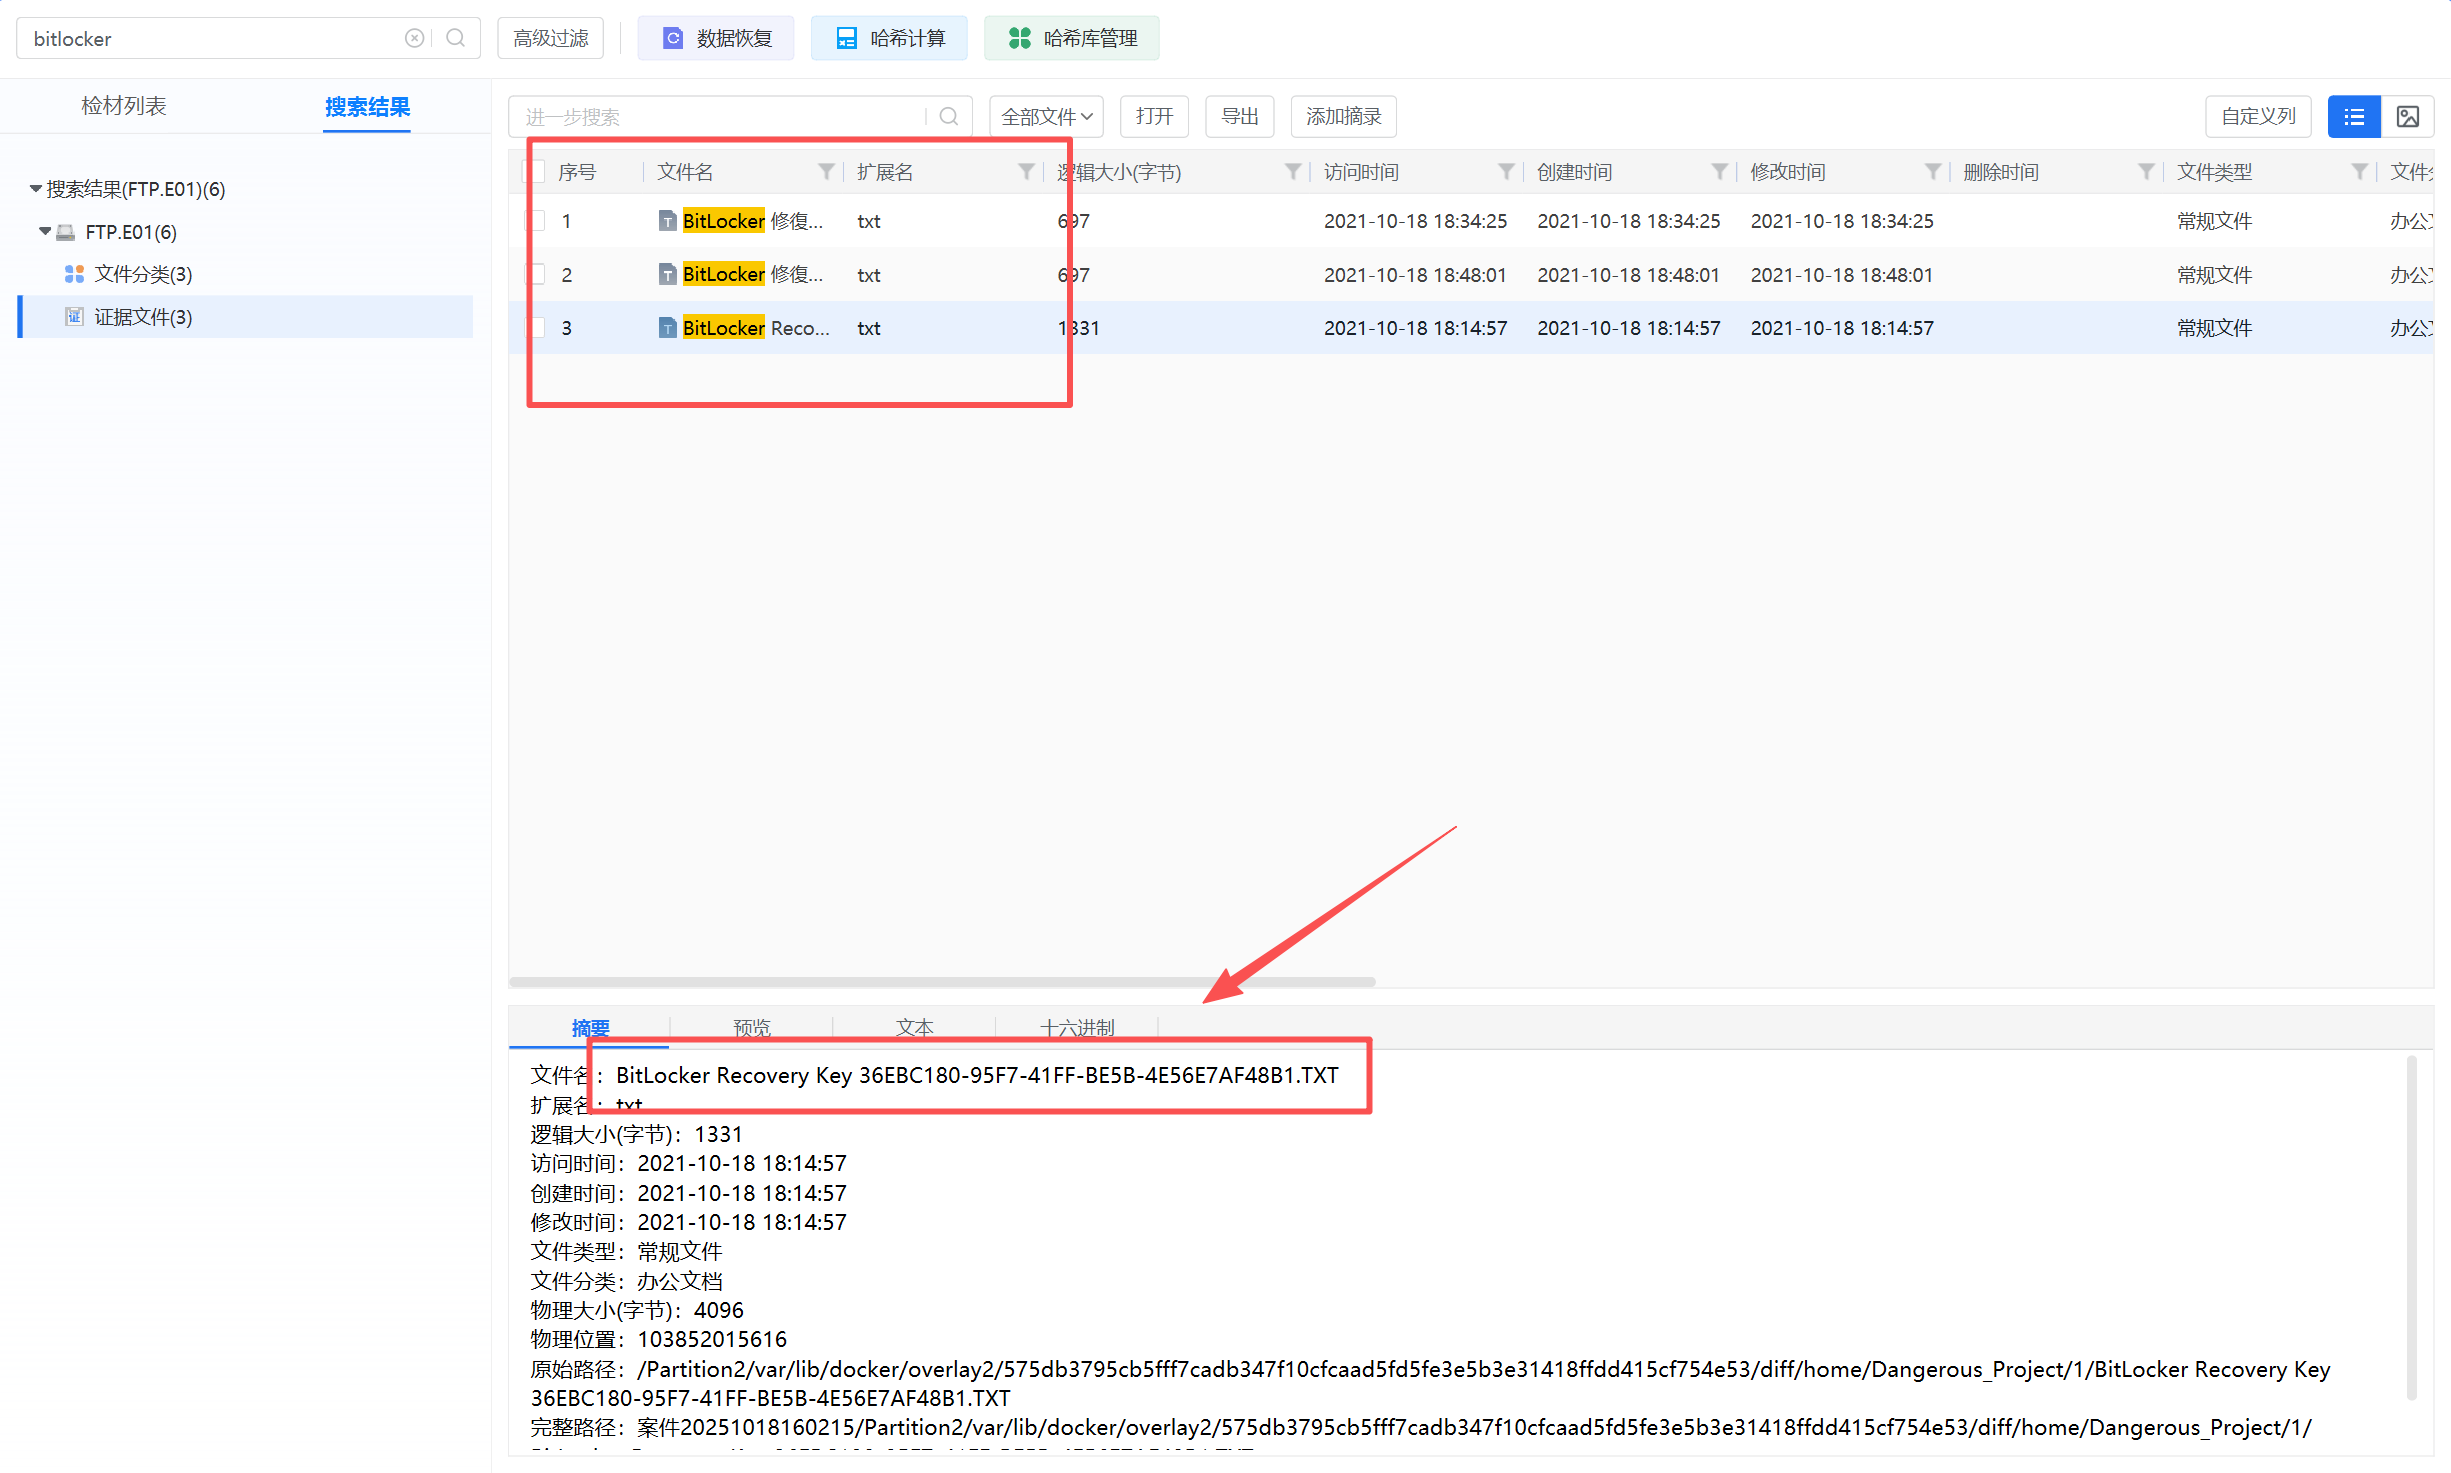Collapse the FTP.E01(6) tree node
The image size is (2451, 1473).
(x=45, y=231)
